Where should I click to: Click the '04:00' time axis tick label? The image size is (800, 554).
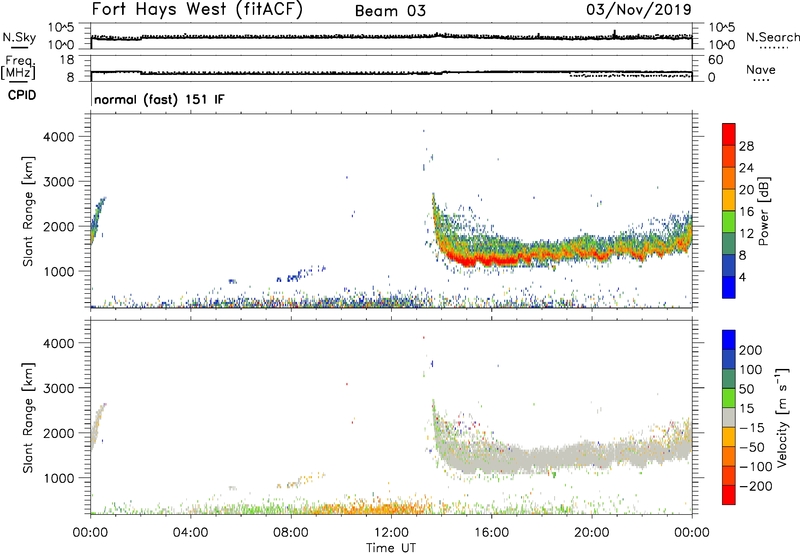[x=190, y=533]
